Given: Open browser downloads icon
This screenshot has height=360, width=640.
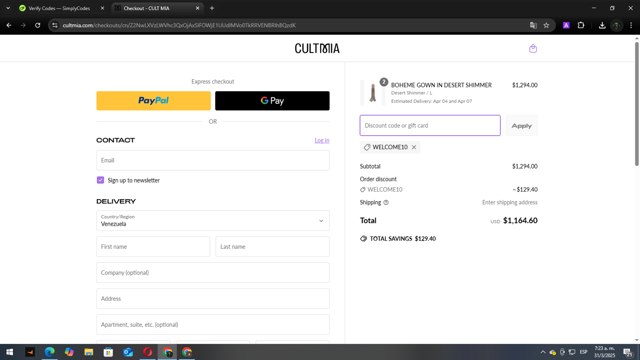Looking at the screenshot, I should point(602,25).
